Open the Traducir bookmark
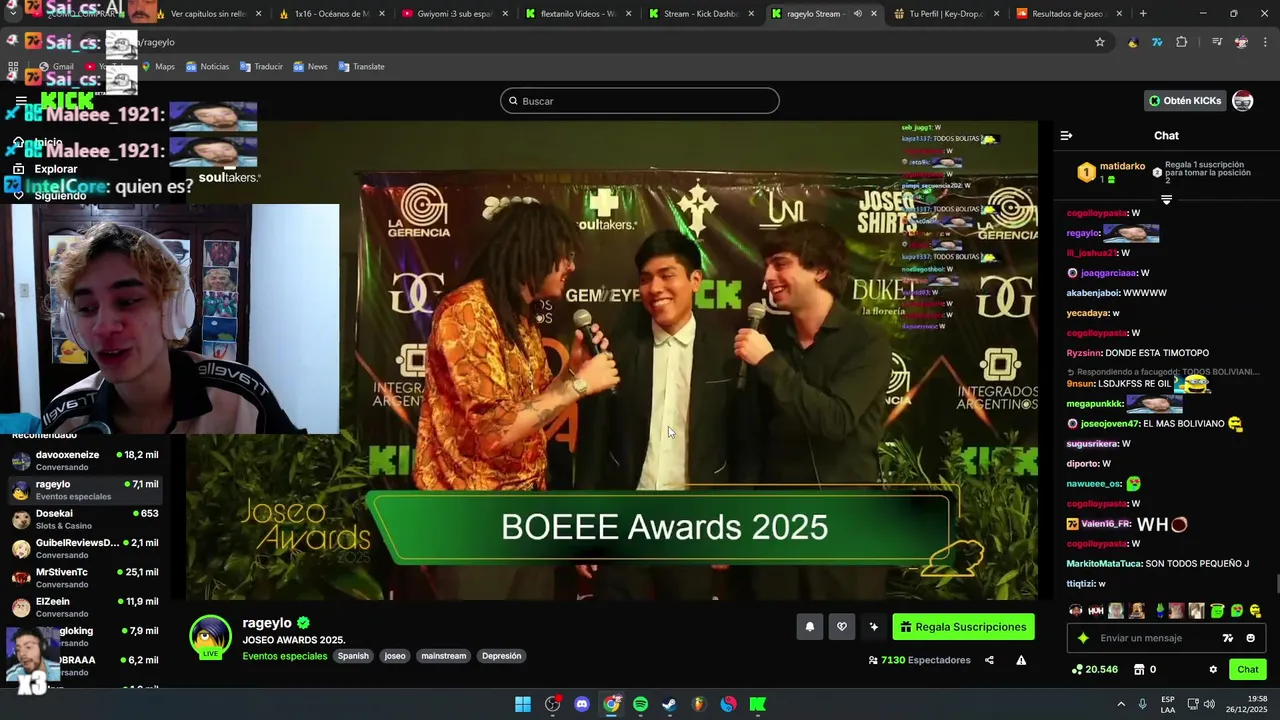Viewport: 1280px width, 720px height. (x=261, y=66)
